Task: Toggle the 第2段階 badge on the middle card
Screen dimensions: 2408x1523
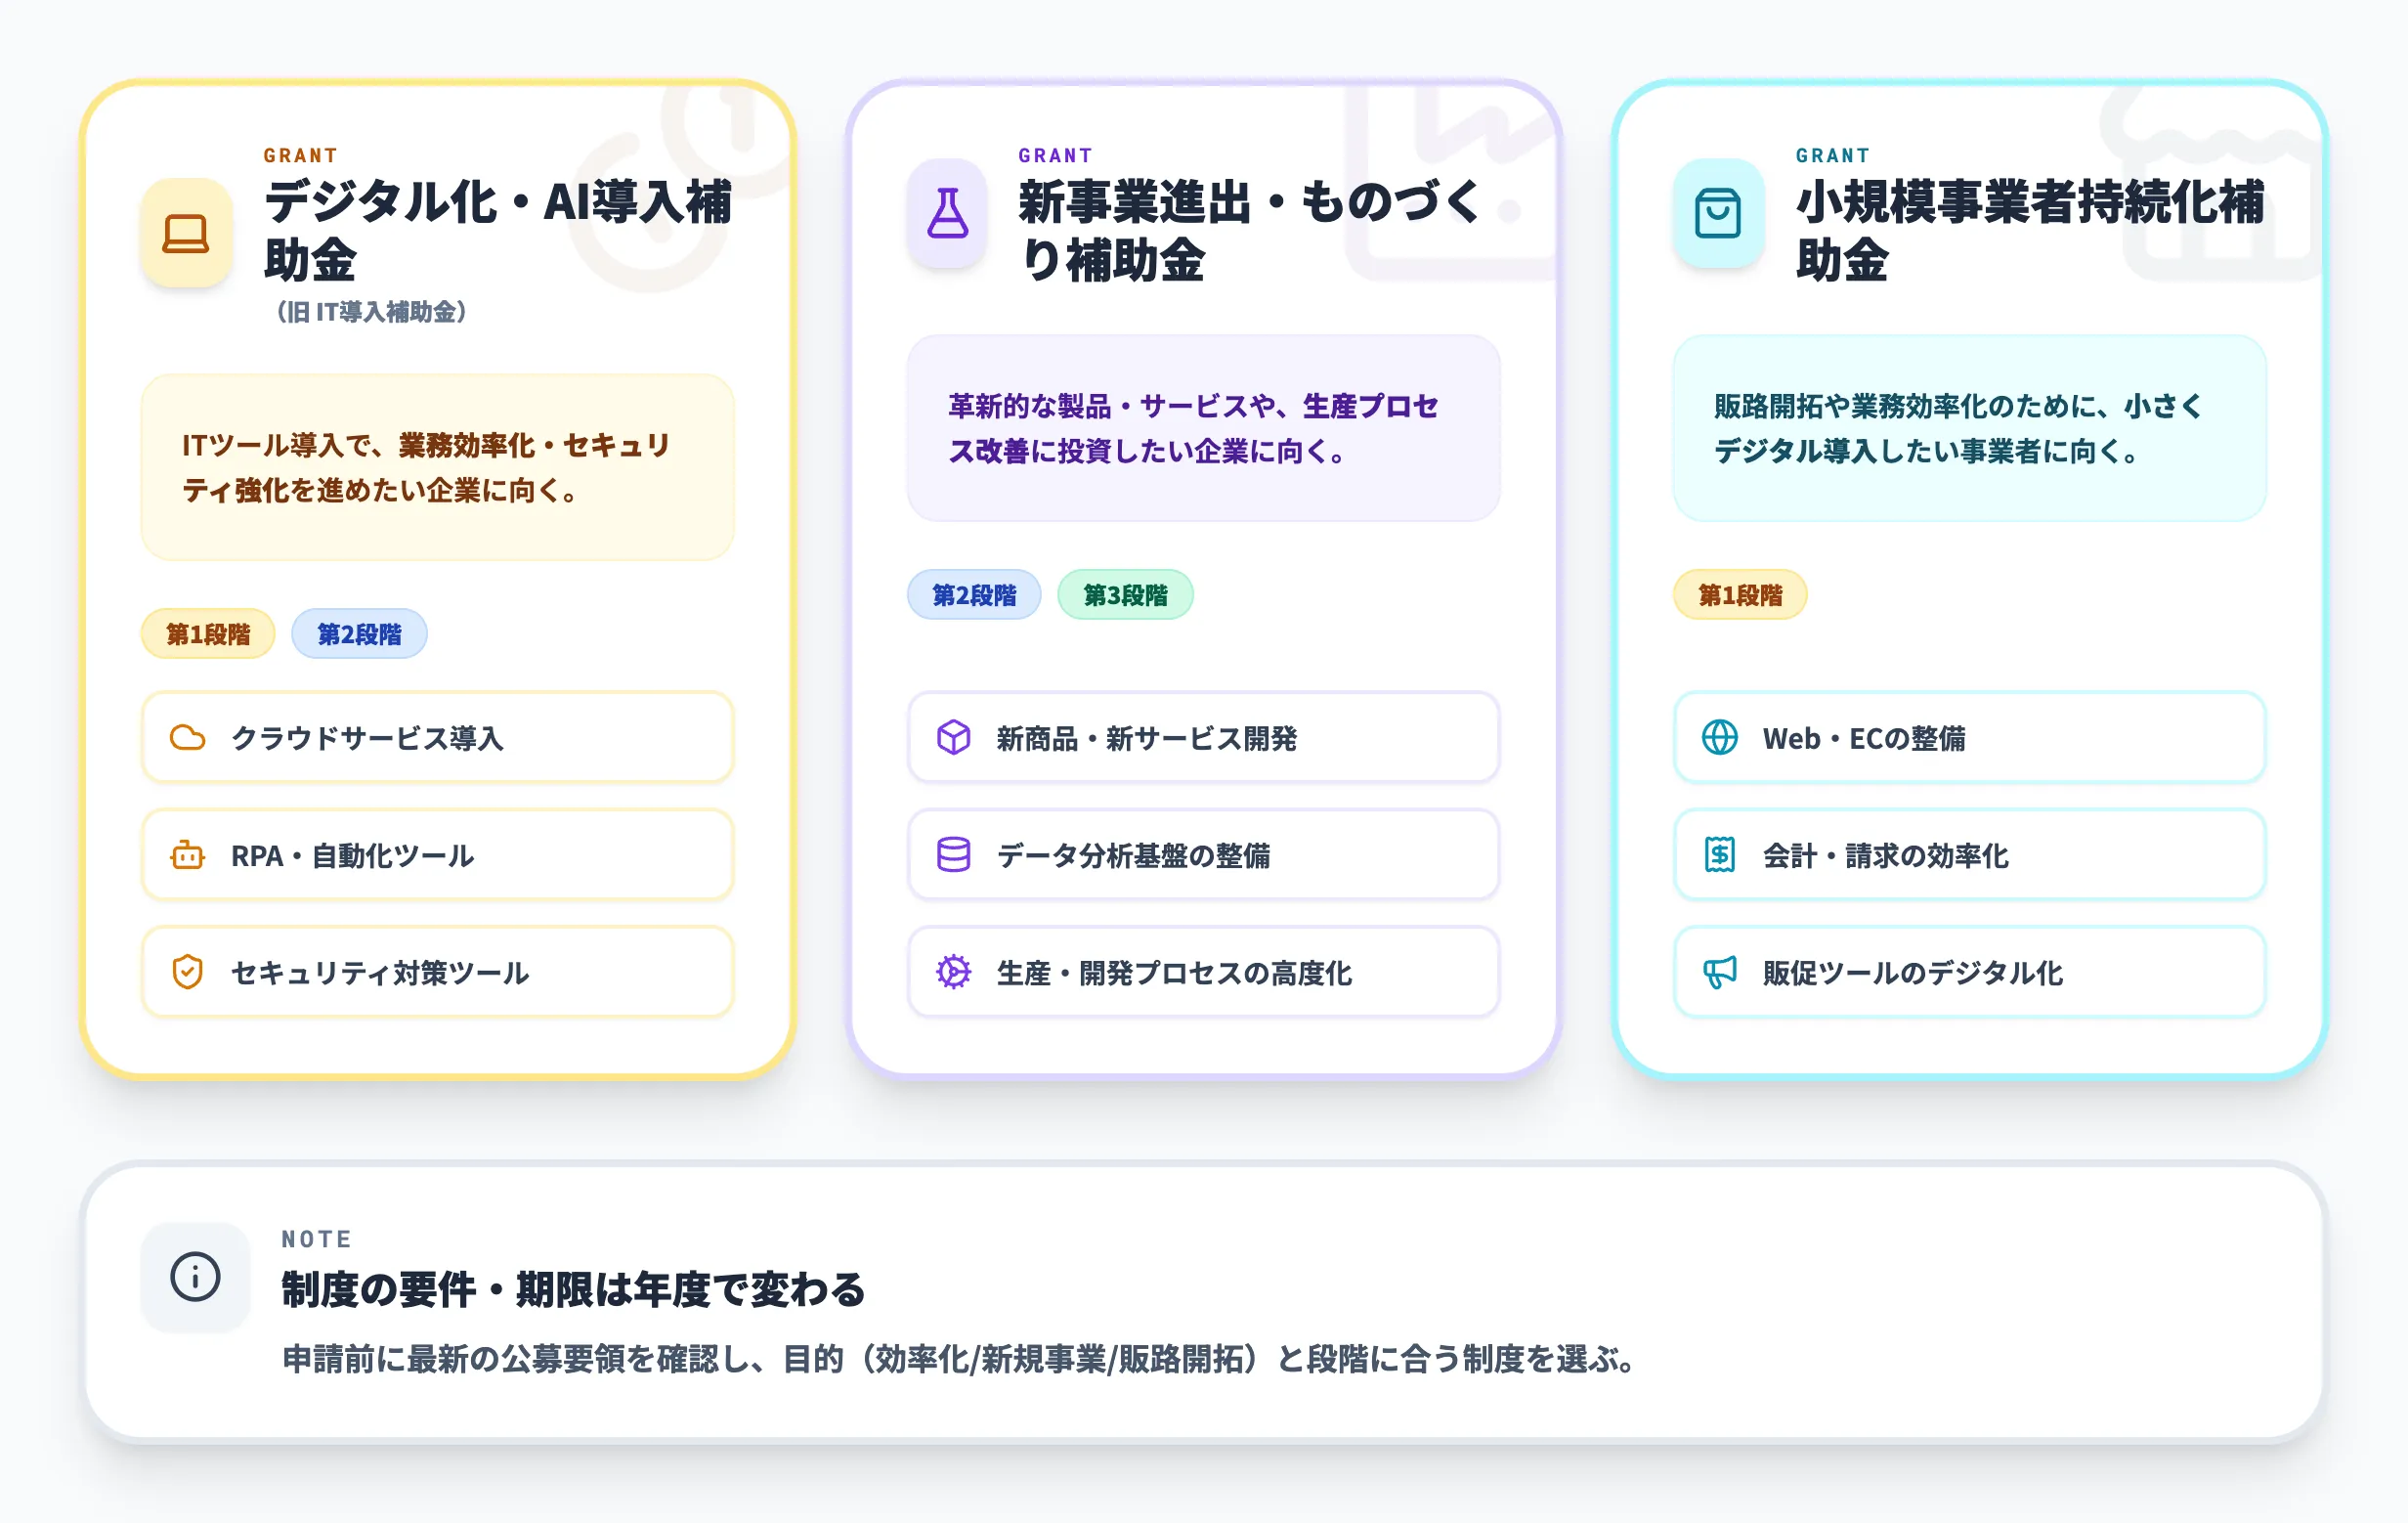Action: tap(975, 594)
